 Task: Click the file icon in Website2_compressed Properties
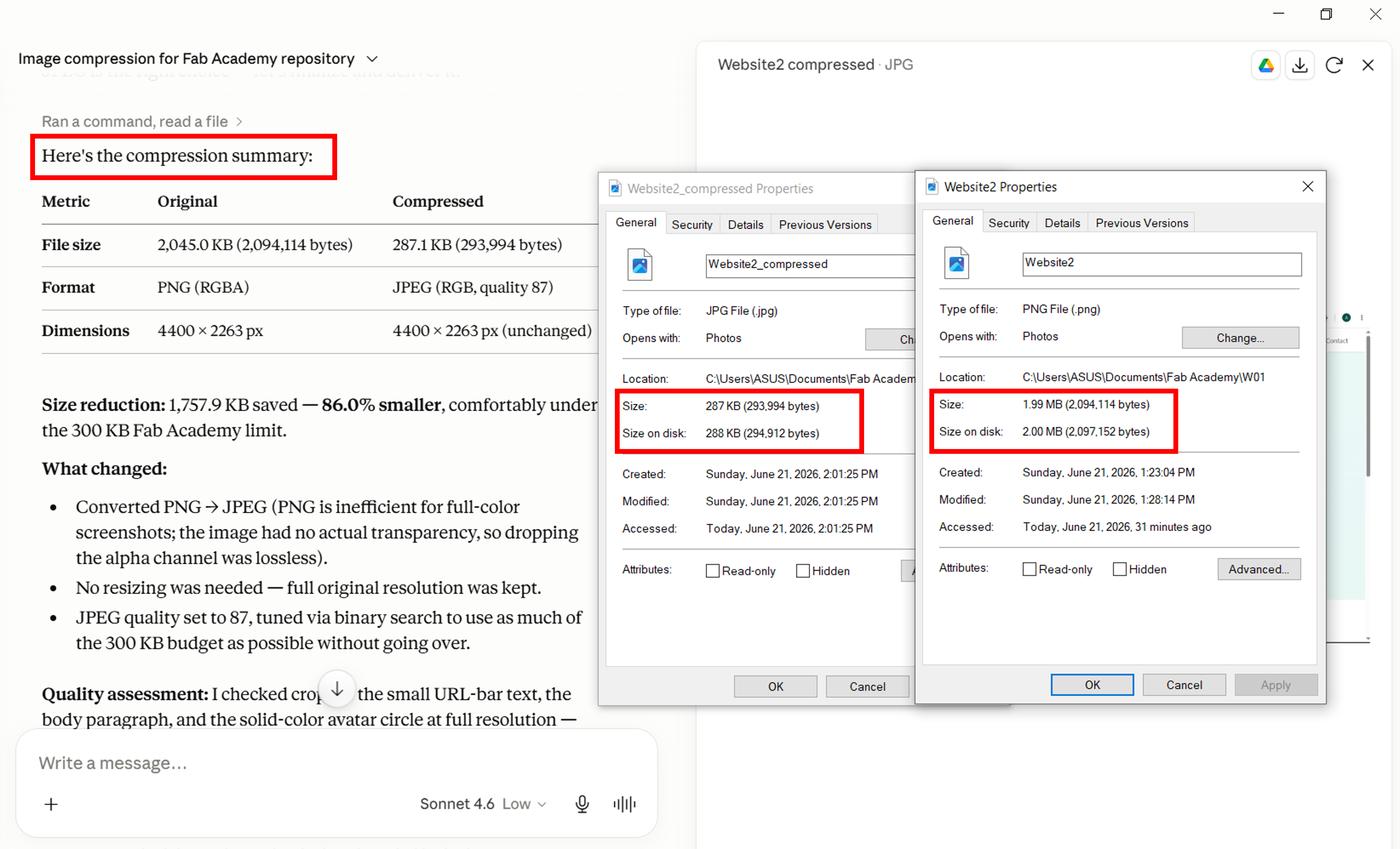click(640, 264)
